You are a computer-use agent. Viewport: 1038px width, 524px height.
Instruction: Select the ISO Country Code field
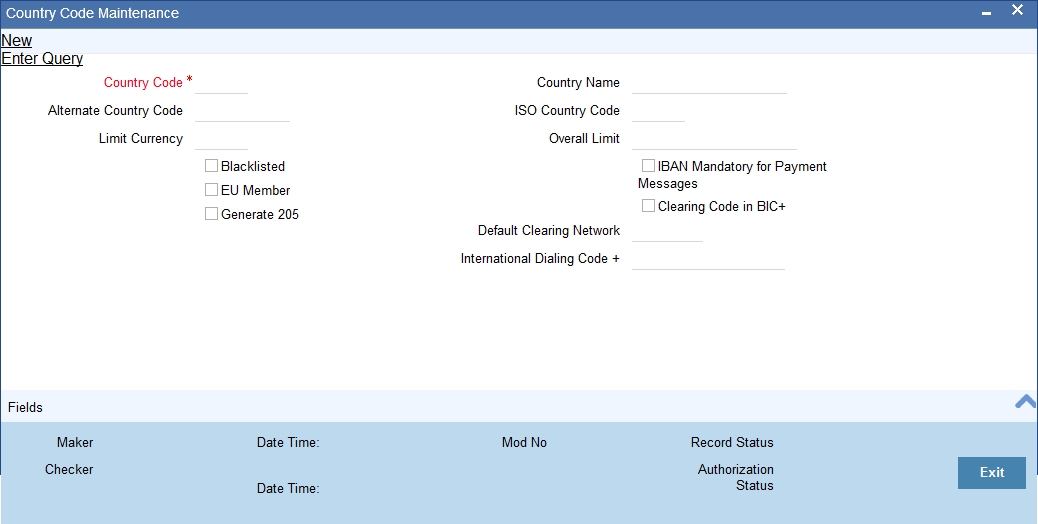pyautogui.click(x=658, y=110)
